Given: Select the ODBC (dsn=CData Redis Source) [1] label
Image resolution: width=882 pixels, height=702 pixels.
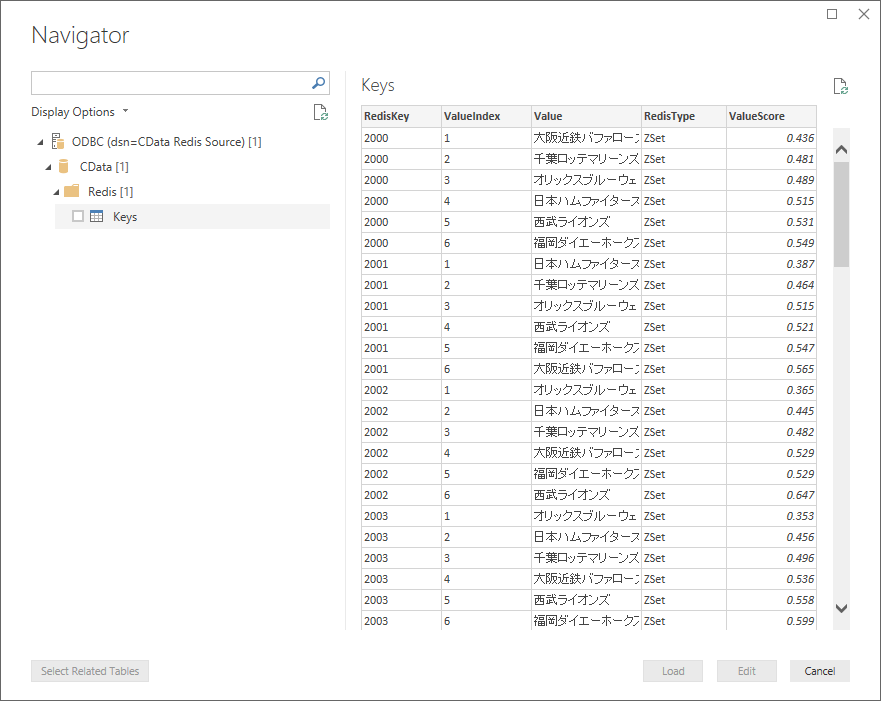Looking at the screenshot, I should coord(166,142).
